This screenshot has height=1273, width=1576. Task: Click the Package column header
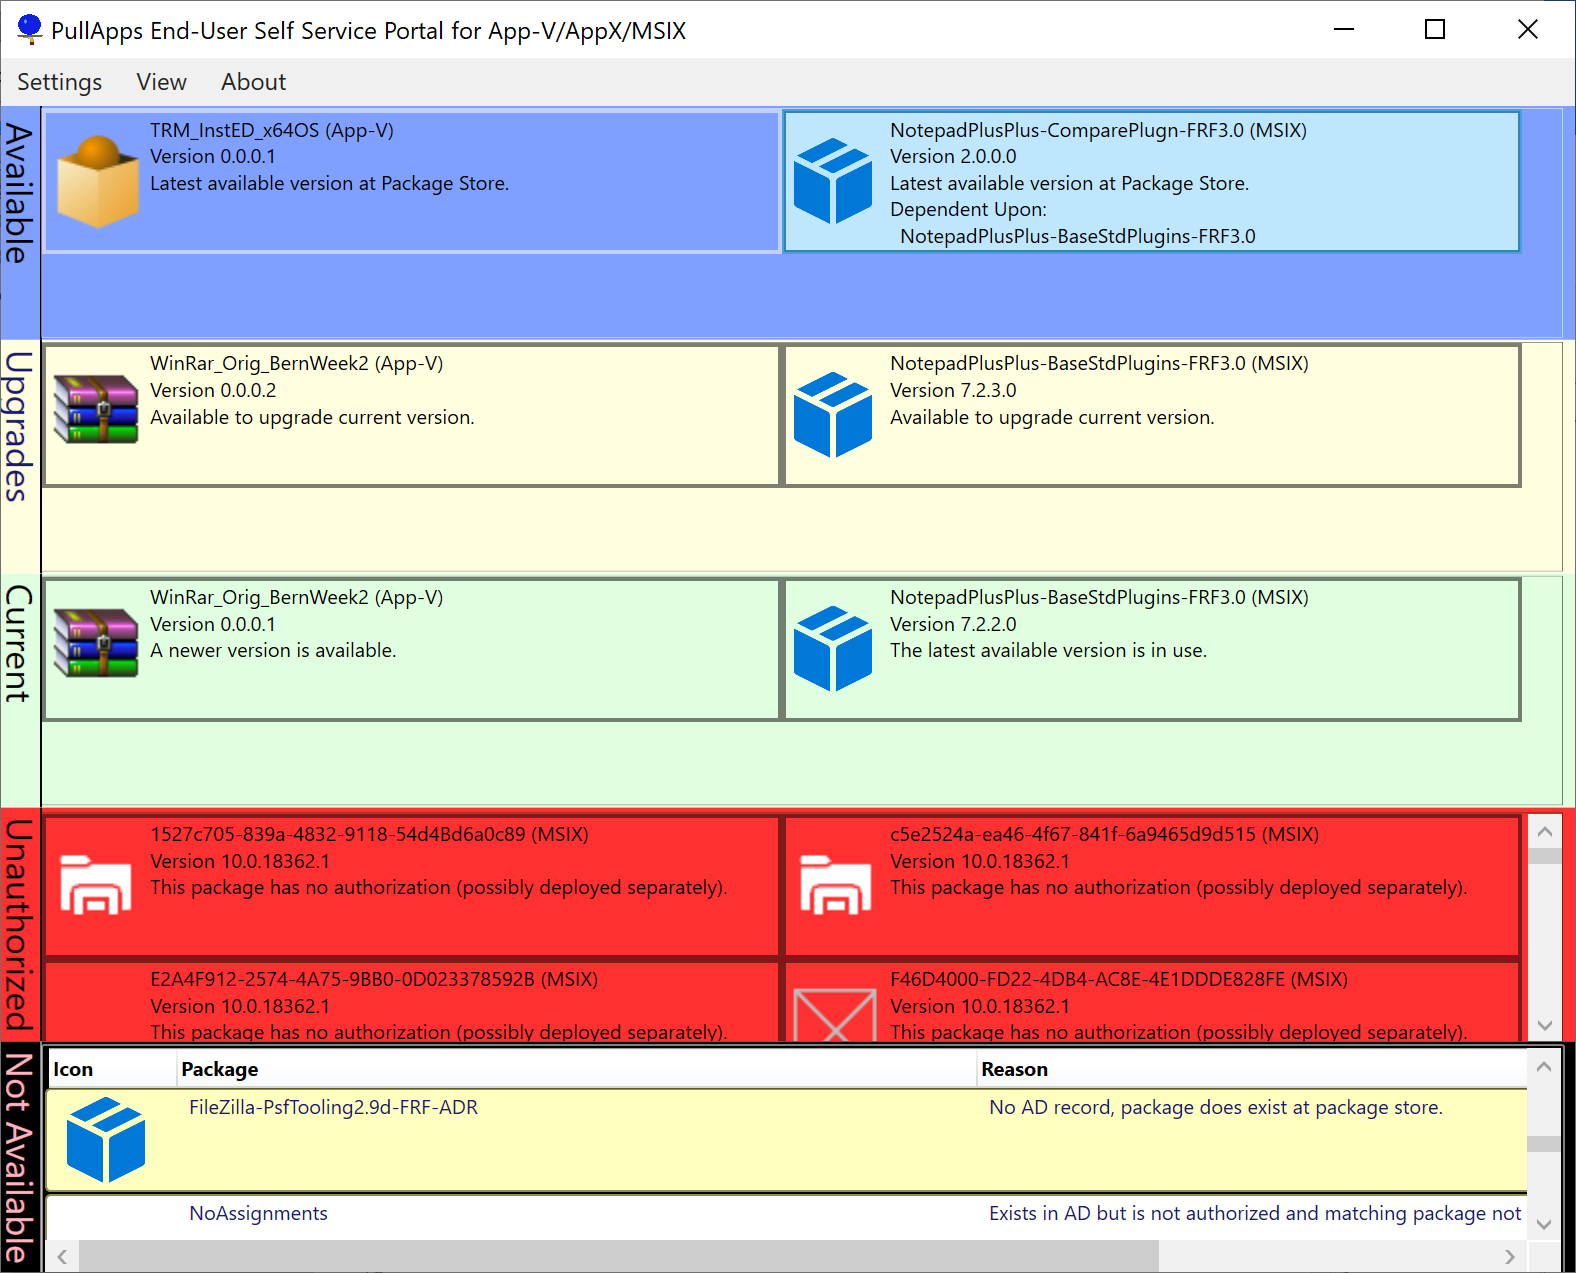coord(576,1069)
